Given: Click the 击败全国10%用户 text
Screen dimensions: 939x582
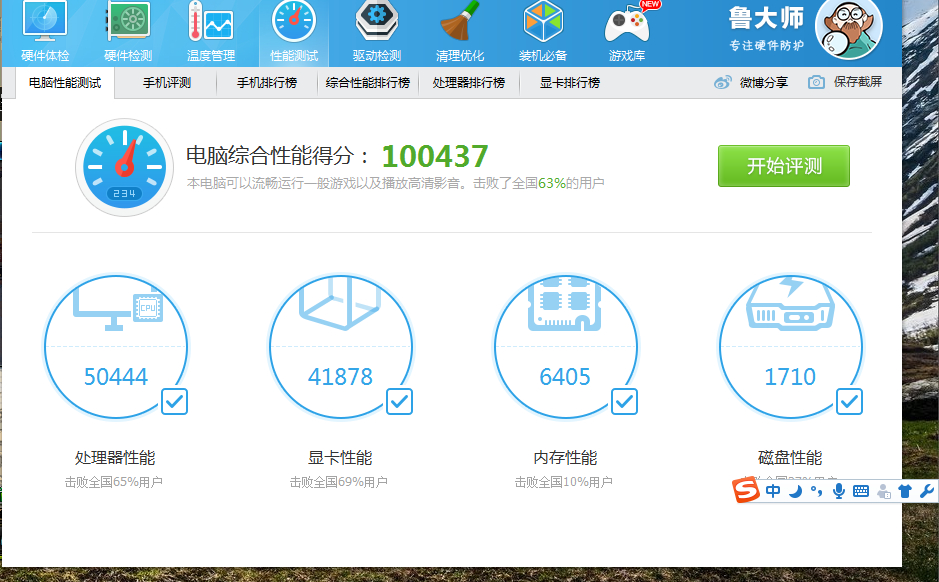Looking at the screenshot, I should click(564, 482).
